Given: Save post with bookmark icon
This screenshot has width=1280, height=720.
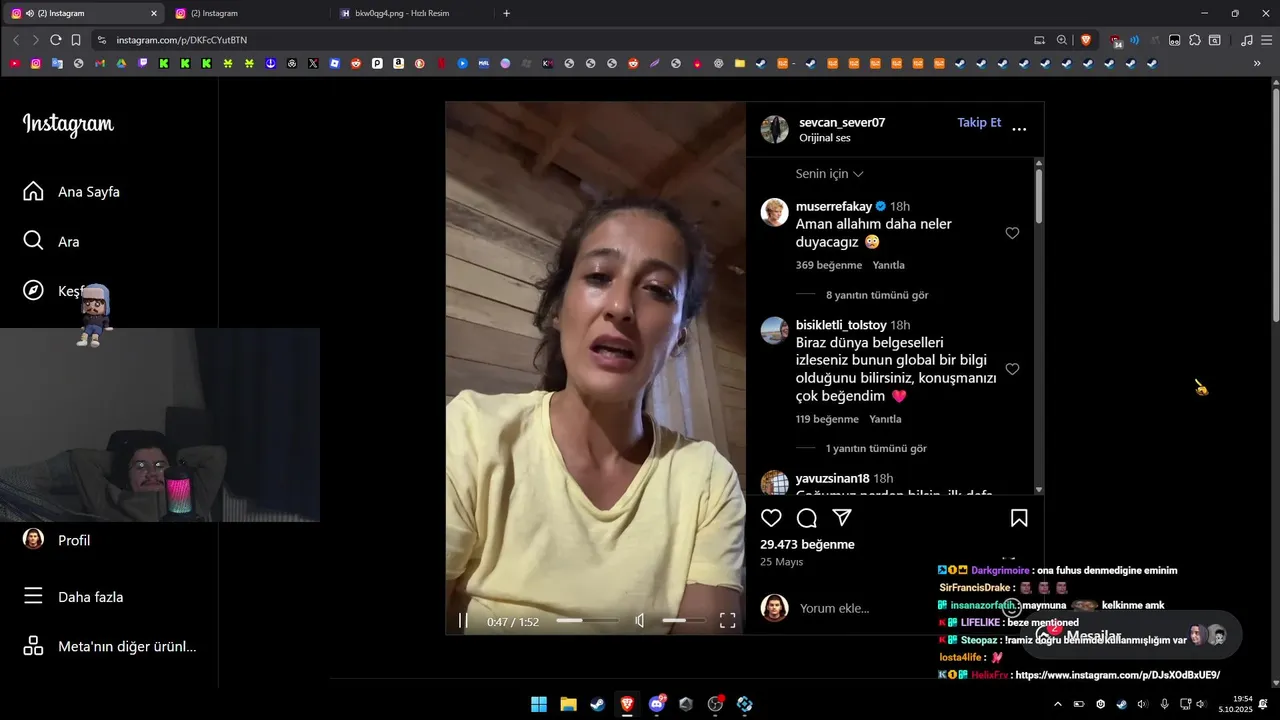Looking at the screenshot, I should [x=1019, y=518].
